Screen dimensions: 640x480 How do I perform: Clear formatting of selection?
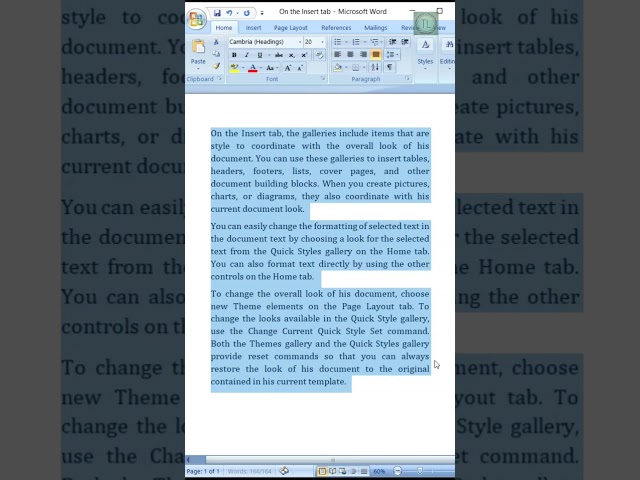[319, 55]
